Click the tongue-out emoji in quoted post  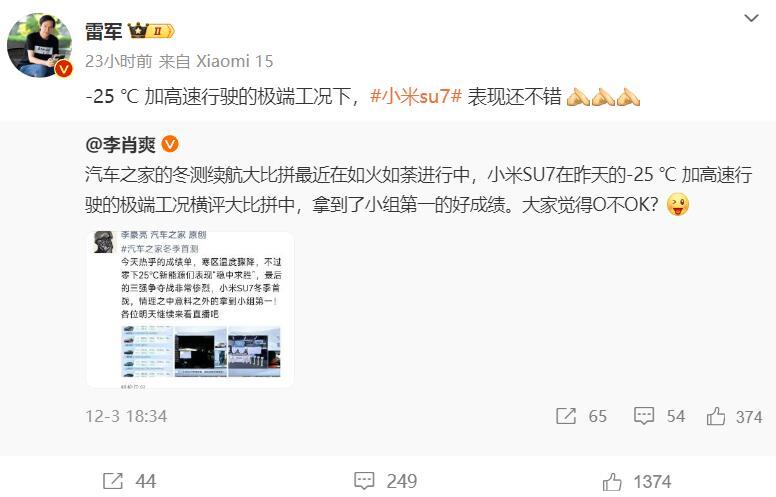point(678,205)
